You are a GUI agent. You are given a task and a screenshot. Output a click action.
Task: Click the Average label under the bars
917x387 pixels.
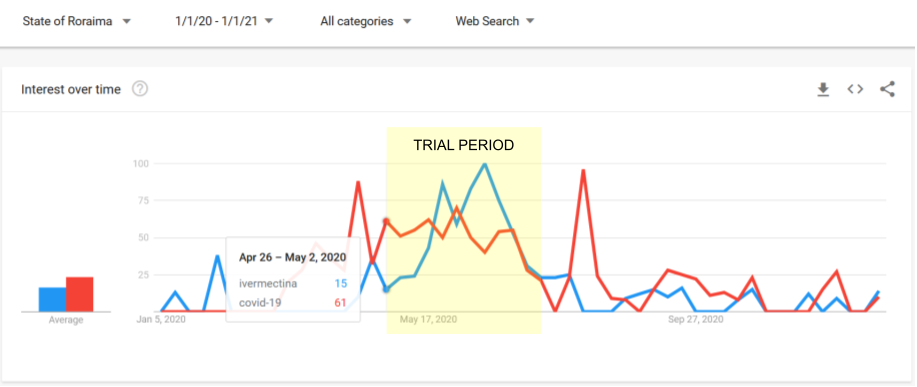pyautogui.click(x=66, y=320)
